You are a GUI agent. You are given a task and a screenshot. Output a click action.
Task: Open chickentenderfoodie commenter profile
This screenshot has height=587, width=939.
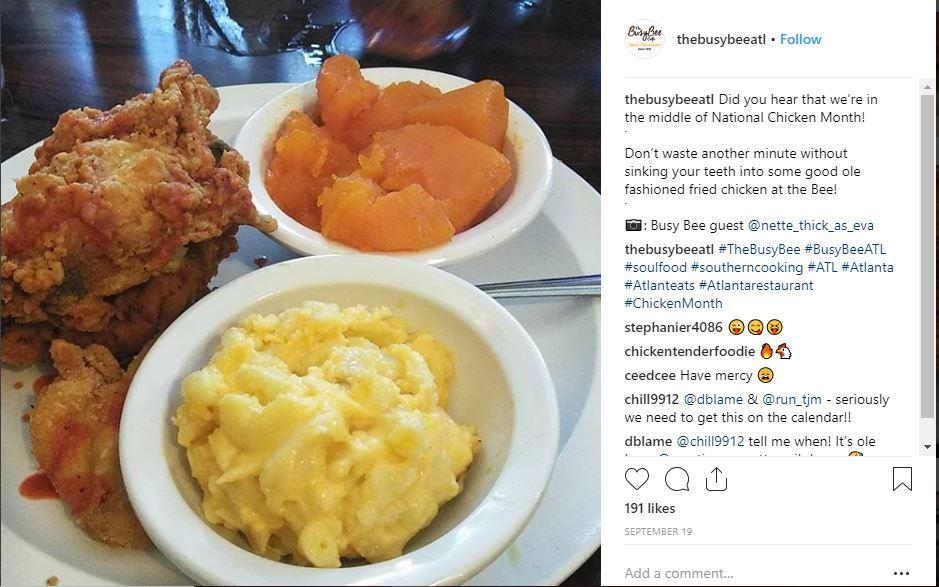pyautogui.click(x=689, y=352)
